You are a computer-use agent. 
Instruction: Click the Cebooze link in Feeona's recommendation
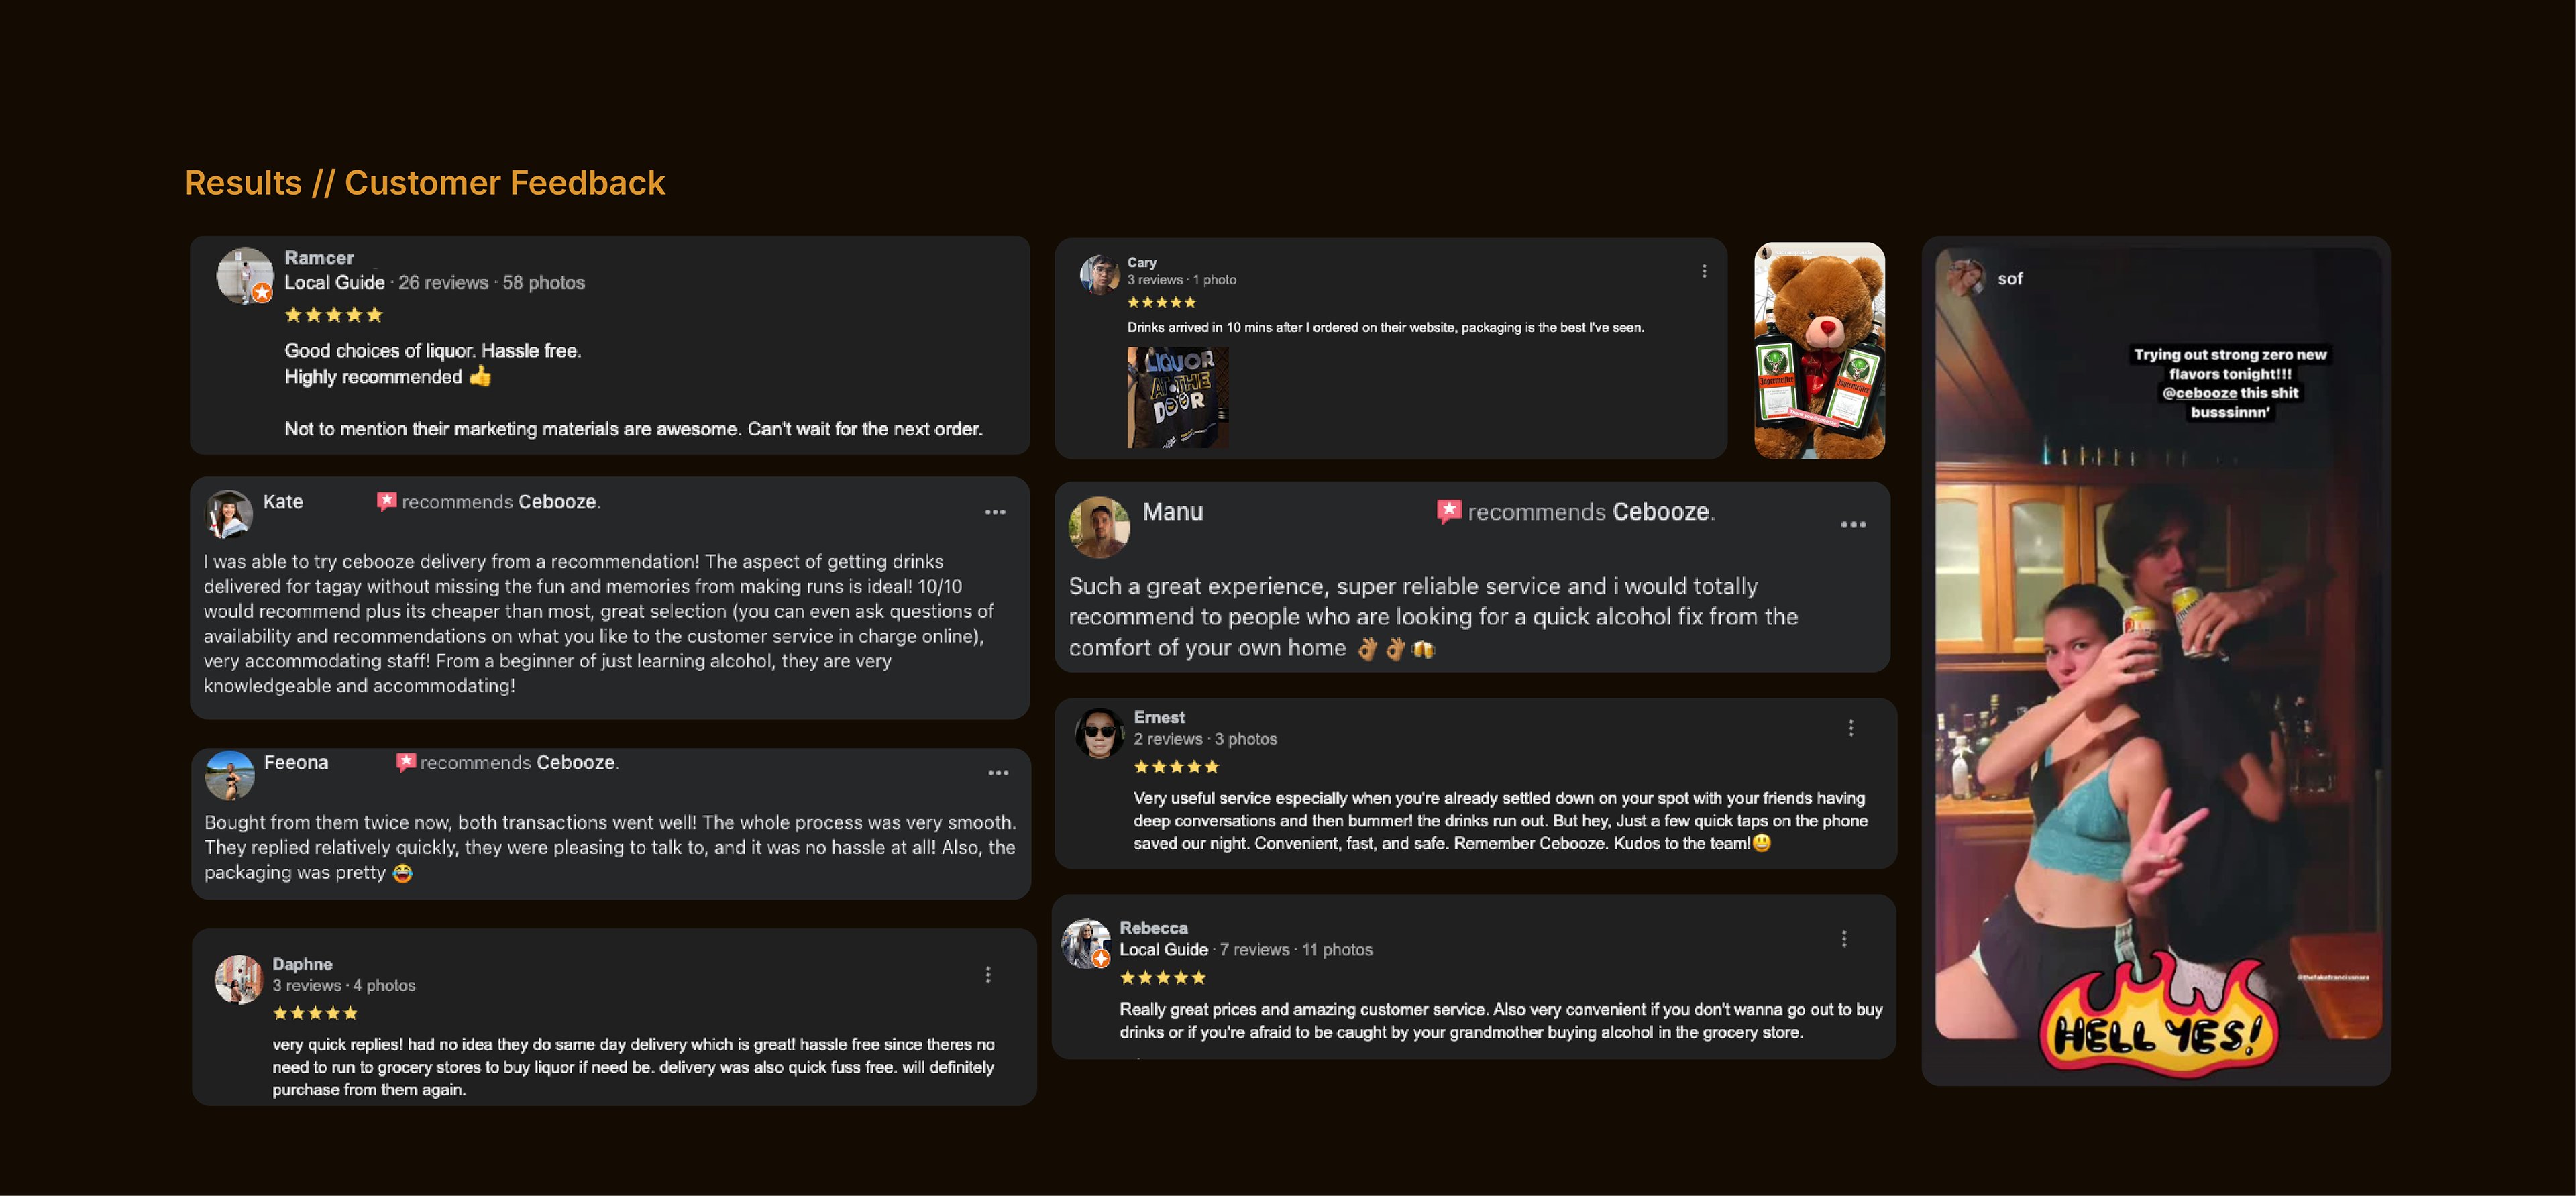click(575, 763)
